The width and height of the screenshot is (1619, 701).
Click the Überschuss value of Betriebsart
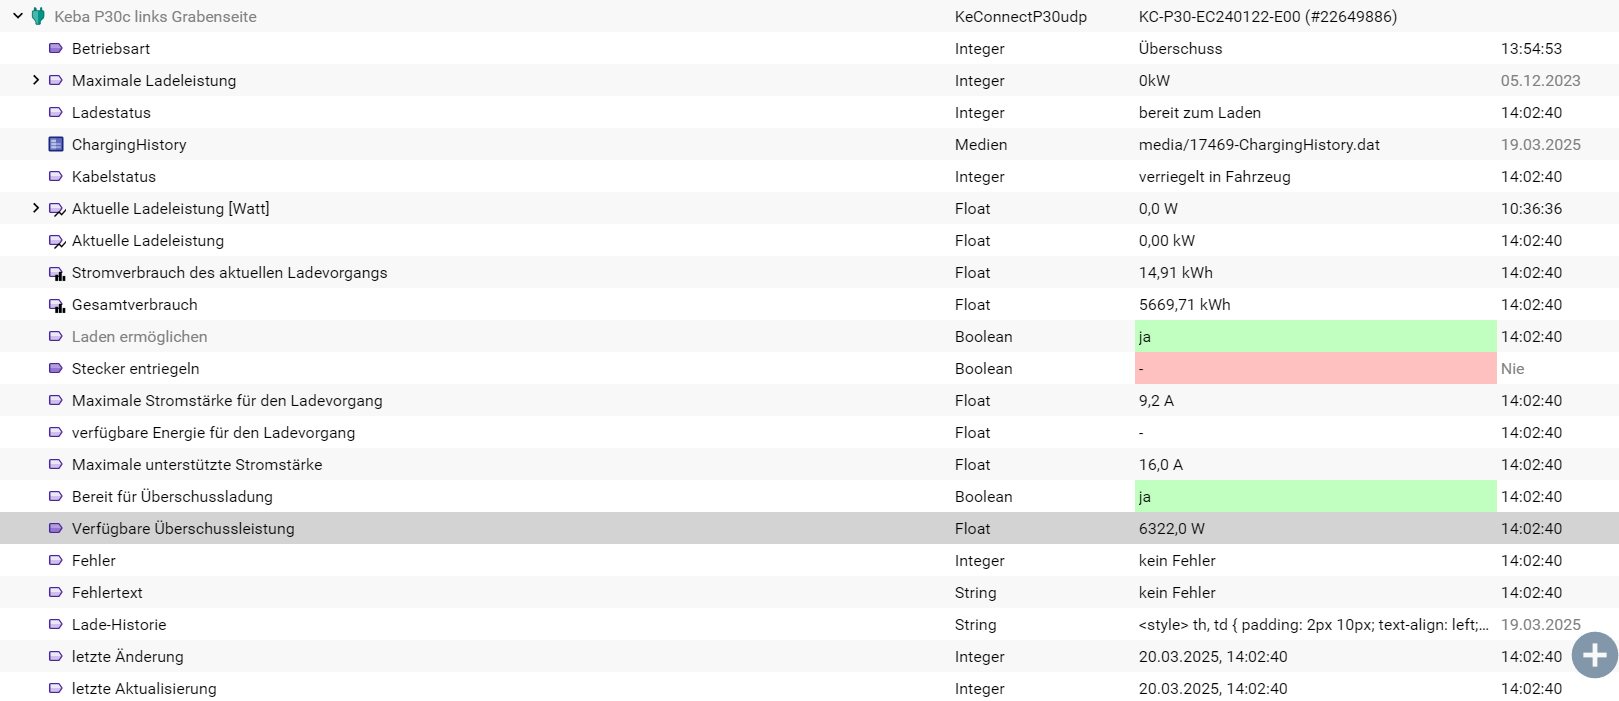(1180, 48)
